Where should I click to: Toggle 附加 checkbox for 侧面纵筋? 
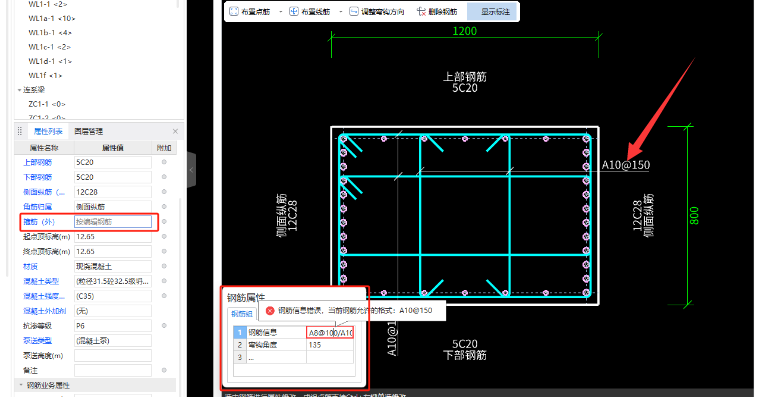coord(164,192)
